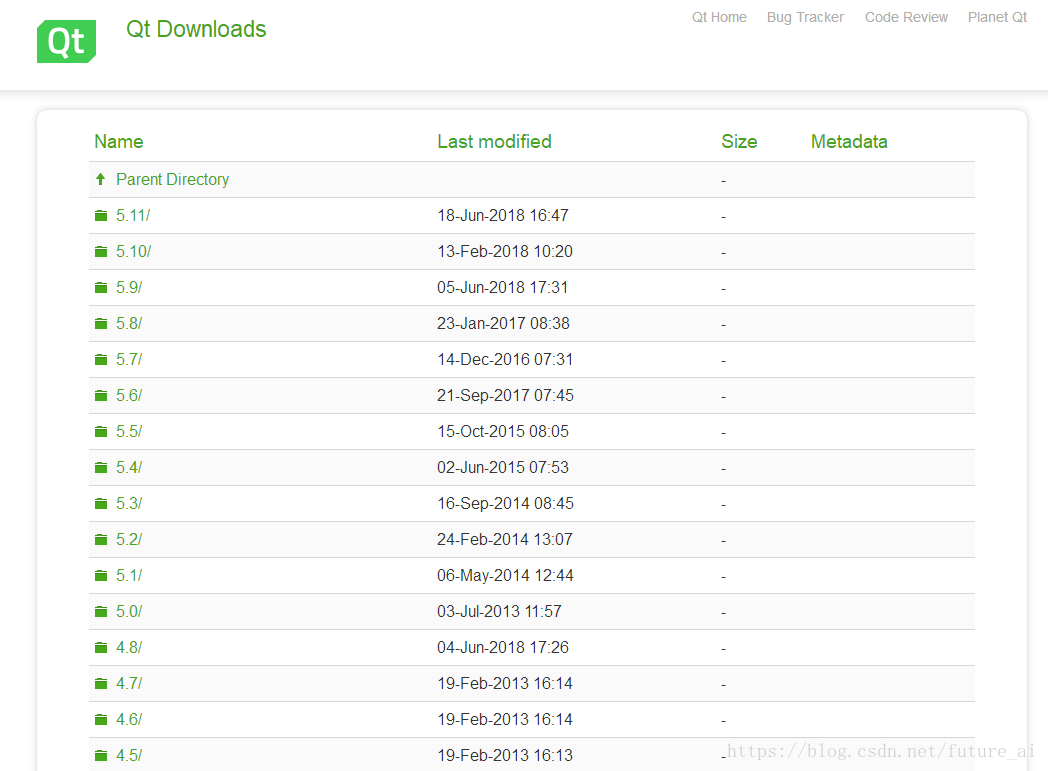
Task: Click the date 02-Jun-2015 07:53
Action: click(503, 468)
